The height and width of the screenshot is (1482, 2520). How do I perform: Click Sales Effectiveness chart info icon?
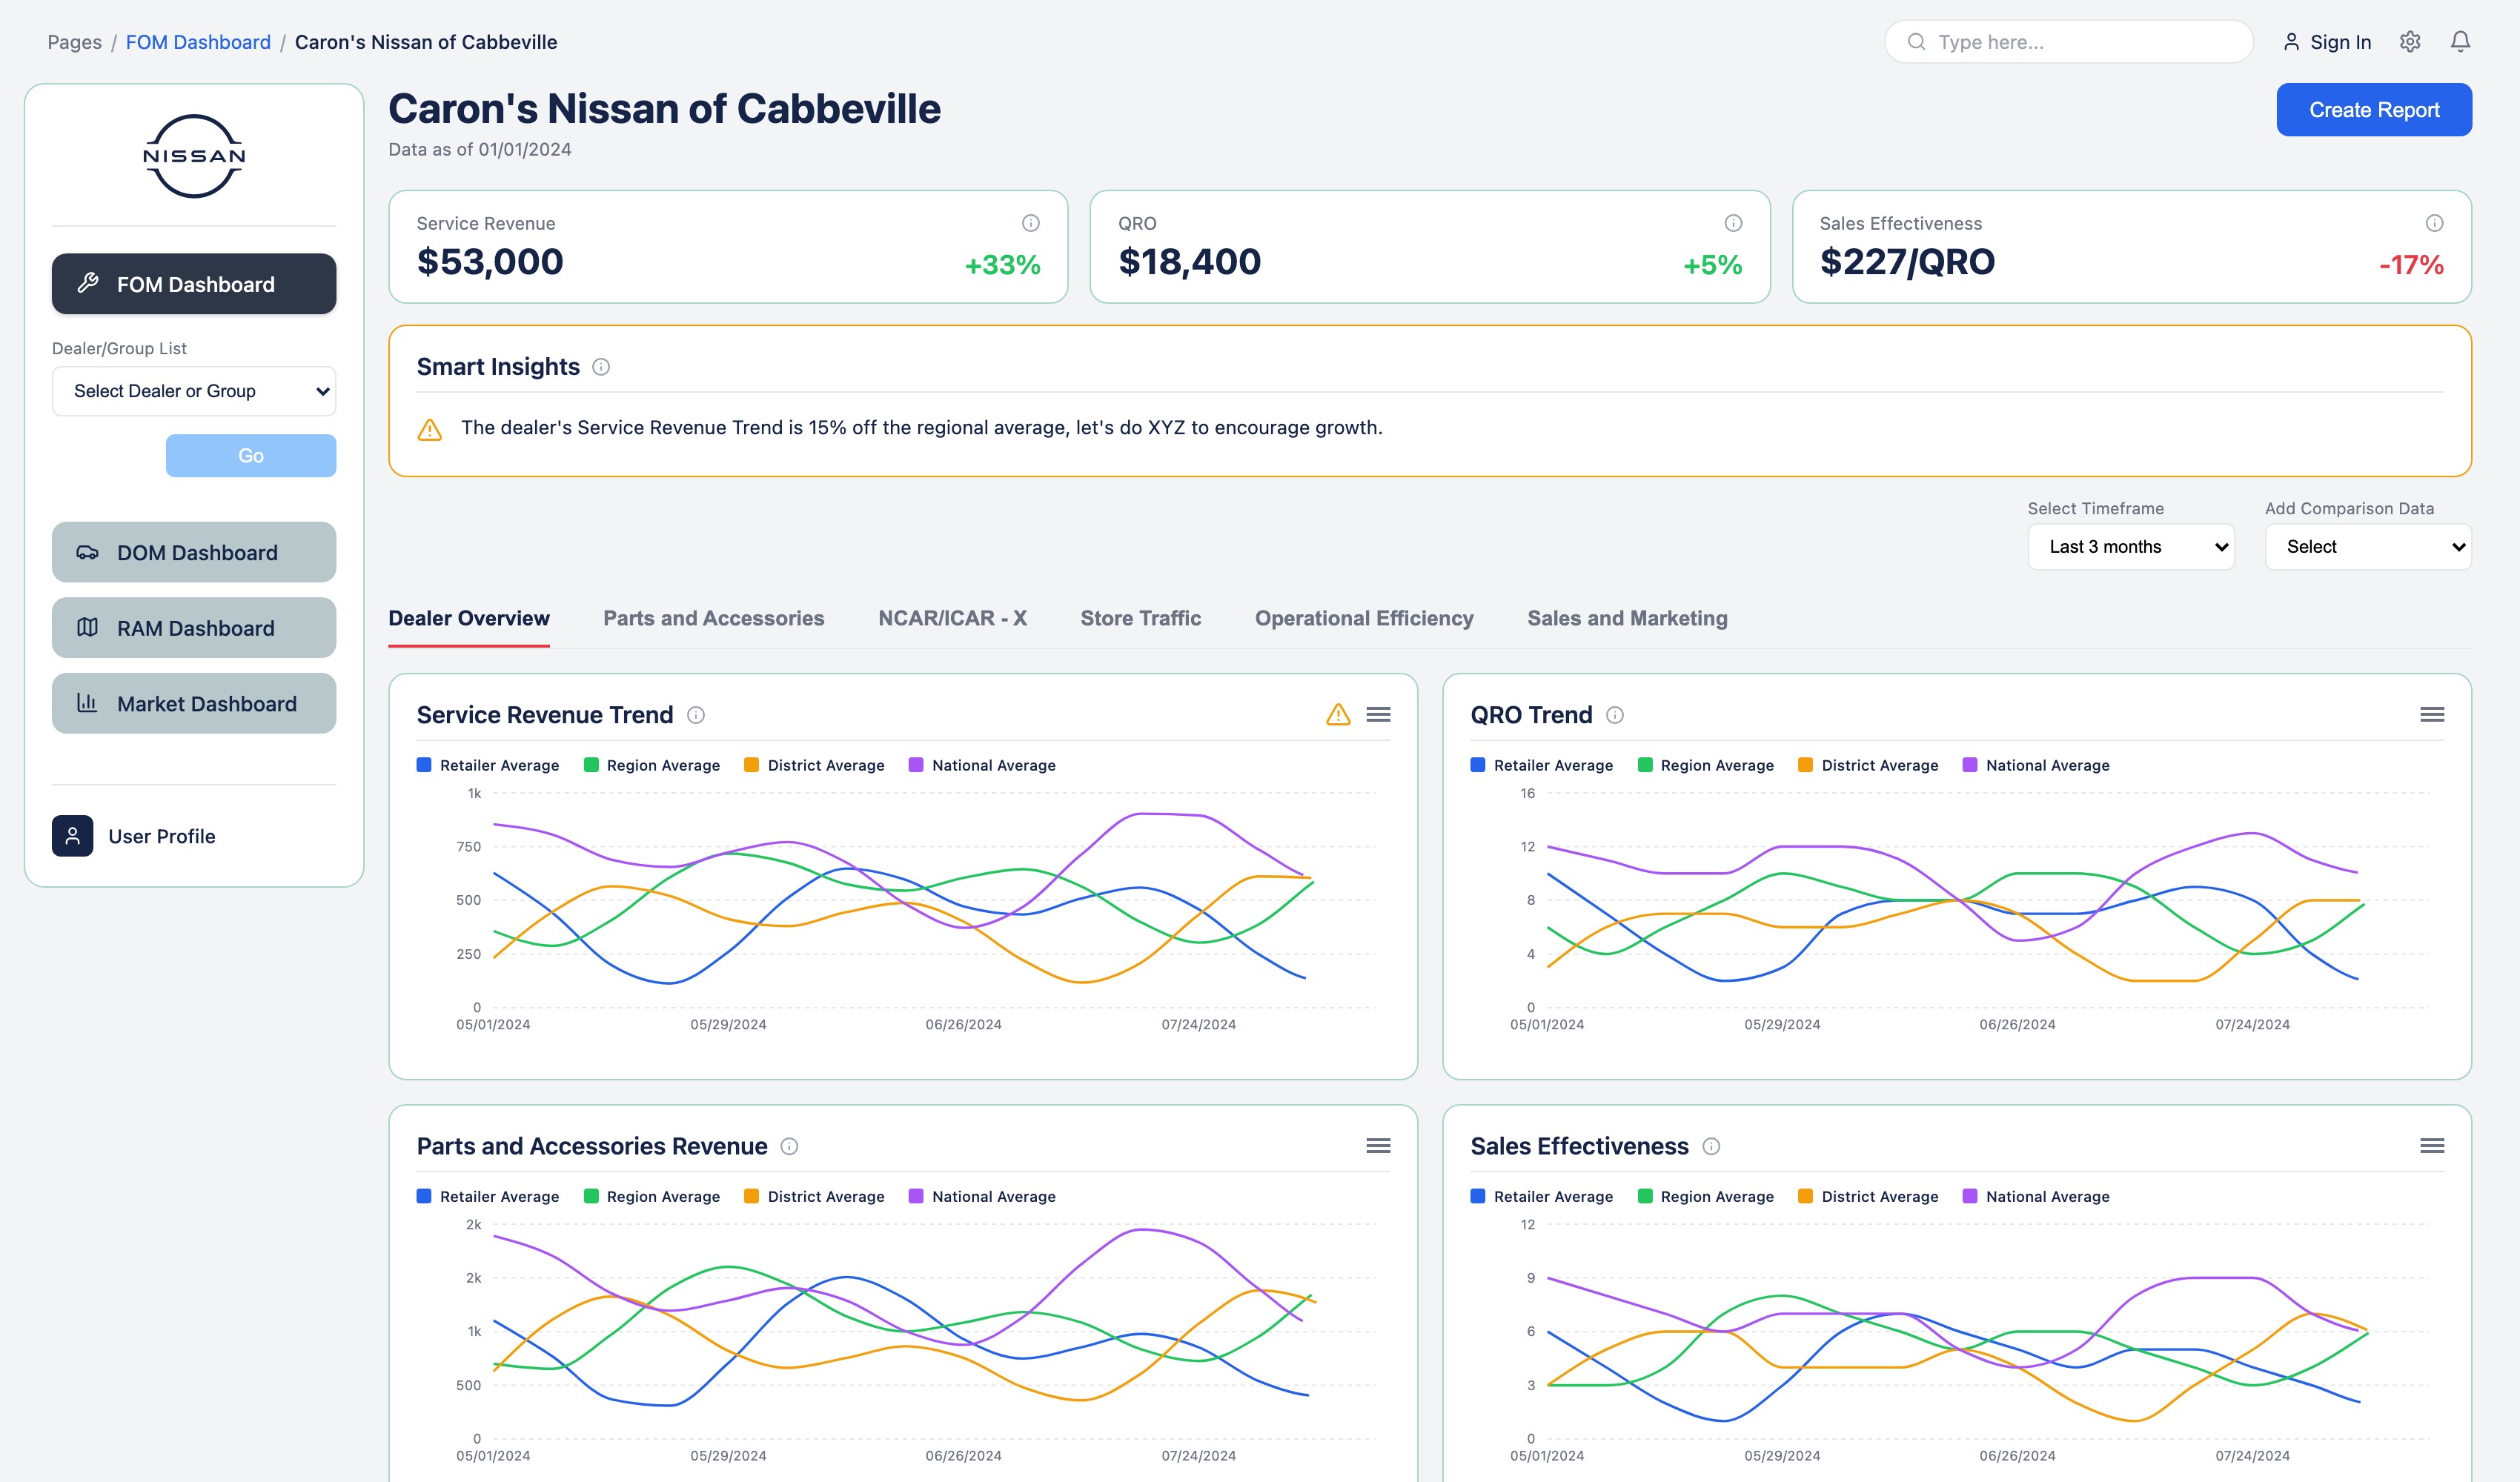tap(1711, 1146)
